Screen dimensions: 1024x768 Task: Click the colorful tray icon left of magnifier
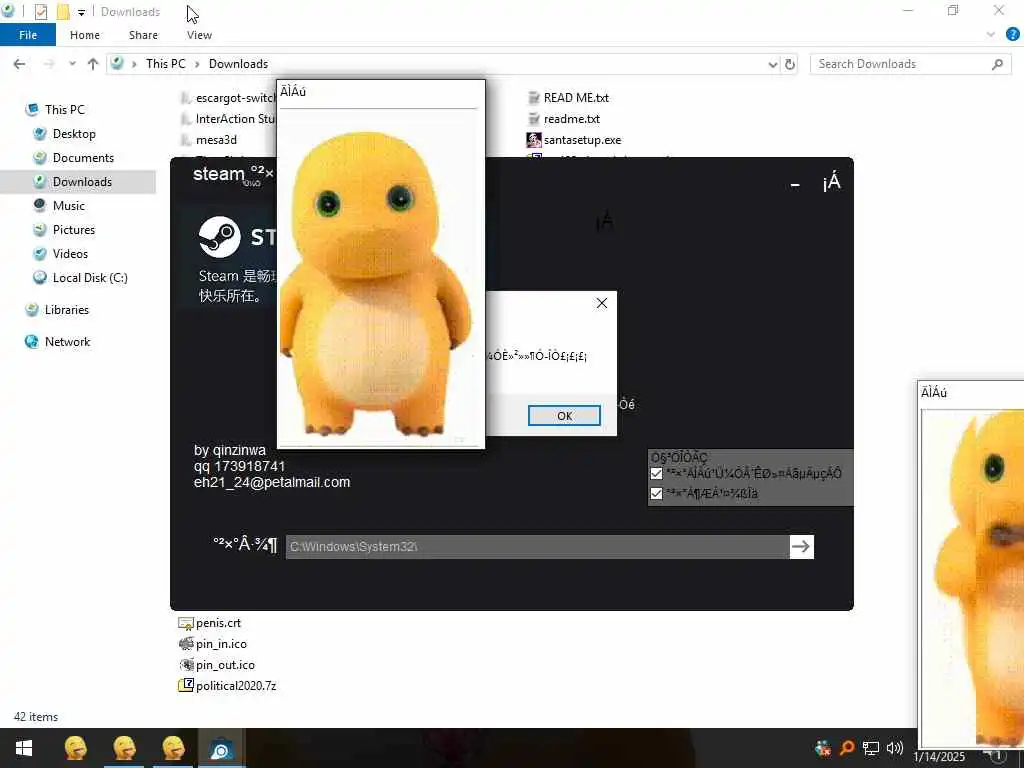[x=823, y=748]
